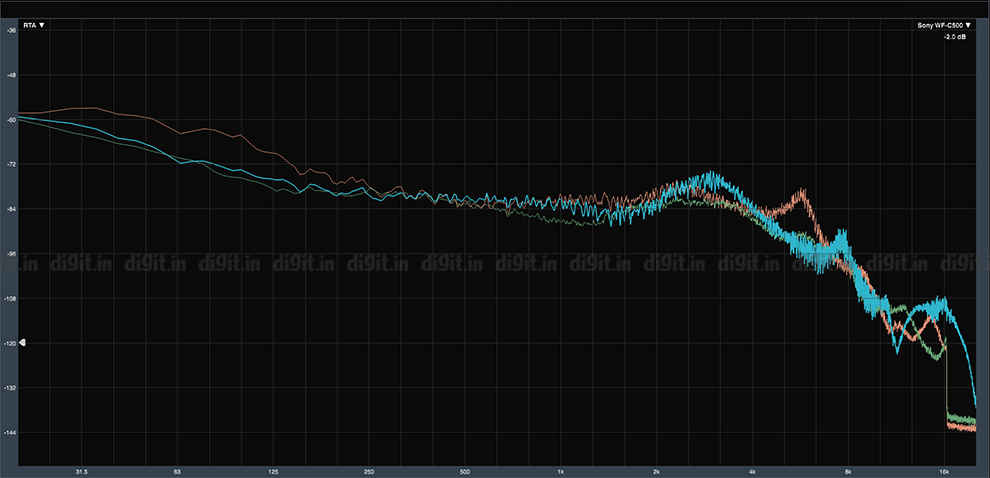This screenshot has width=990, height=478.
Task: Click the 8k frequency axis label
Action: (849, 471)
